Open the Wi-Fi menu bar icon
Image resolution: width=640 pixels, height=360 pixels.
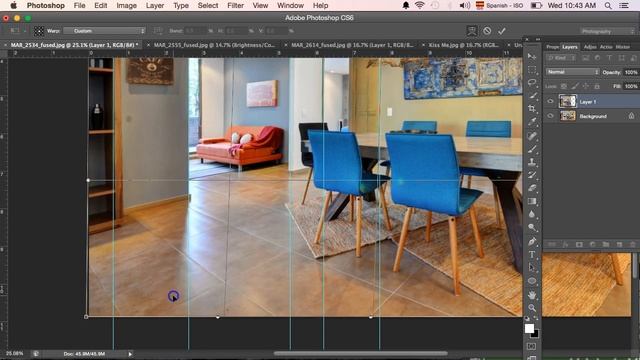click(x=419, y=6)
